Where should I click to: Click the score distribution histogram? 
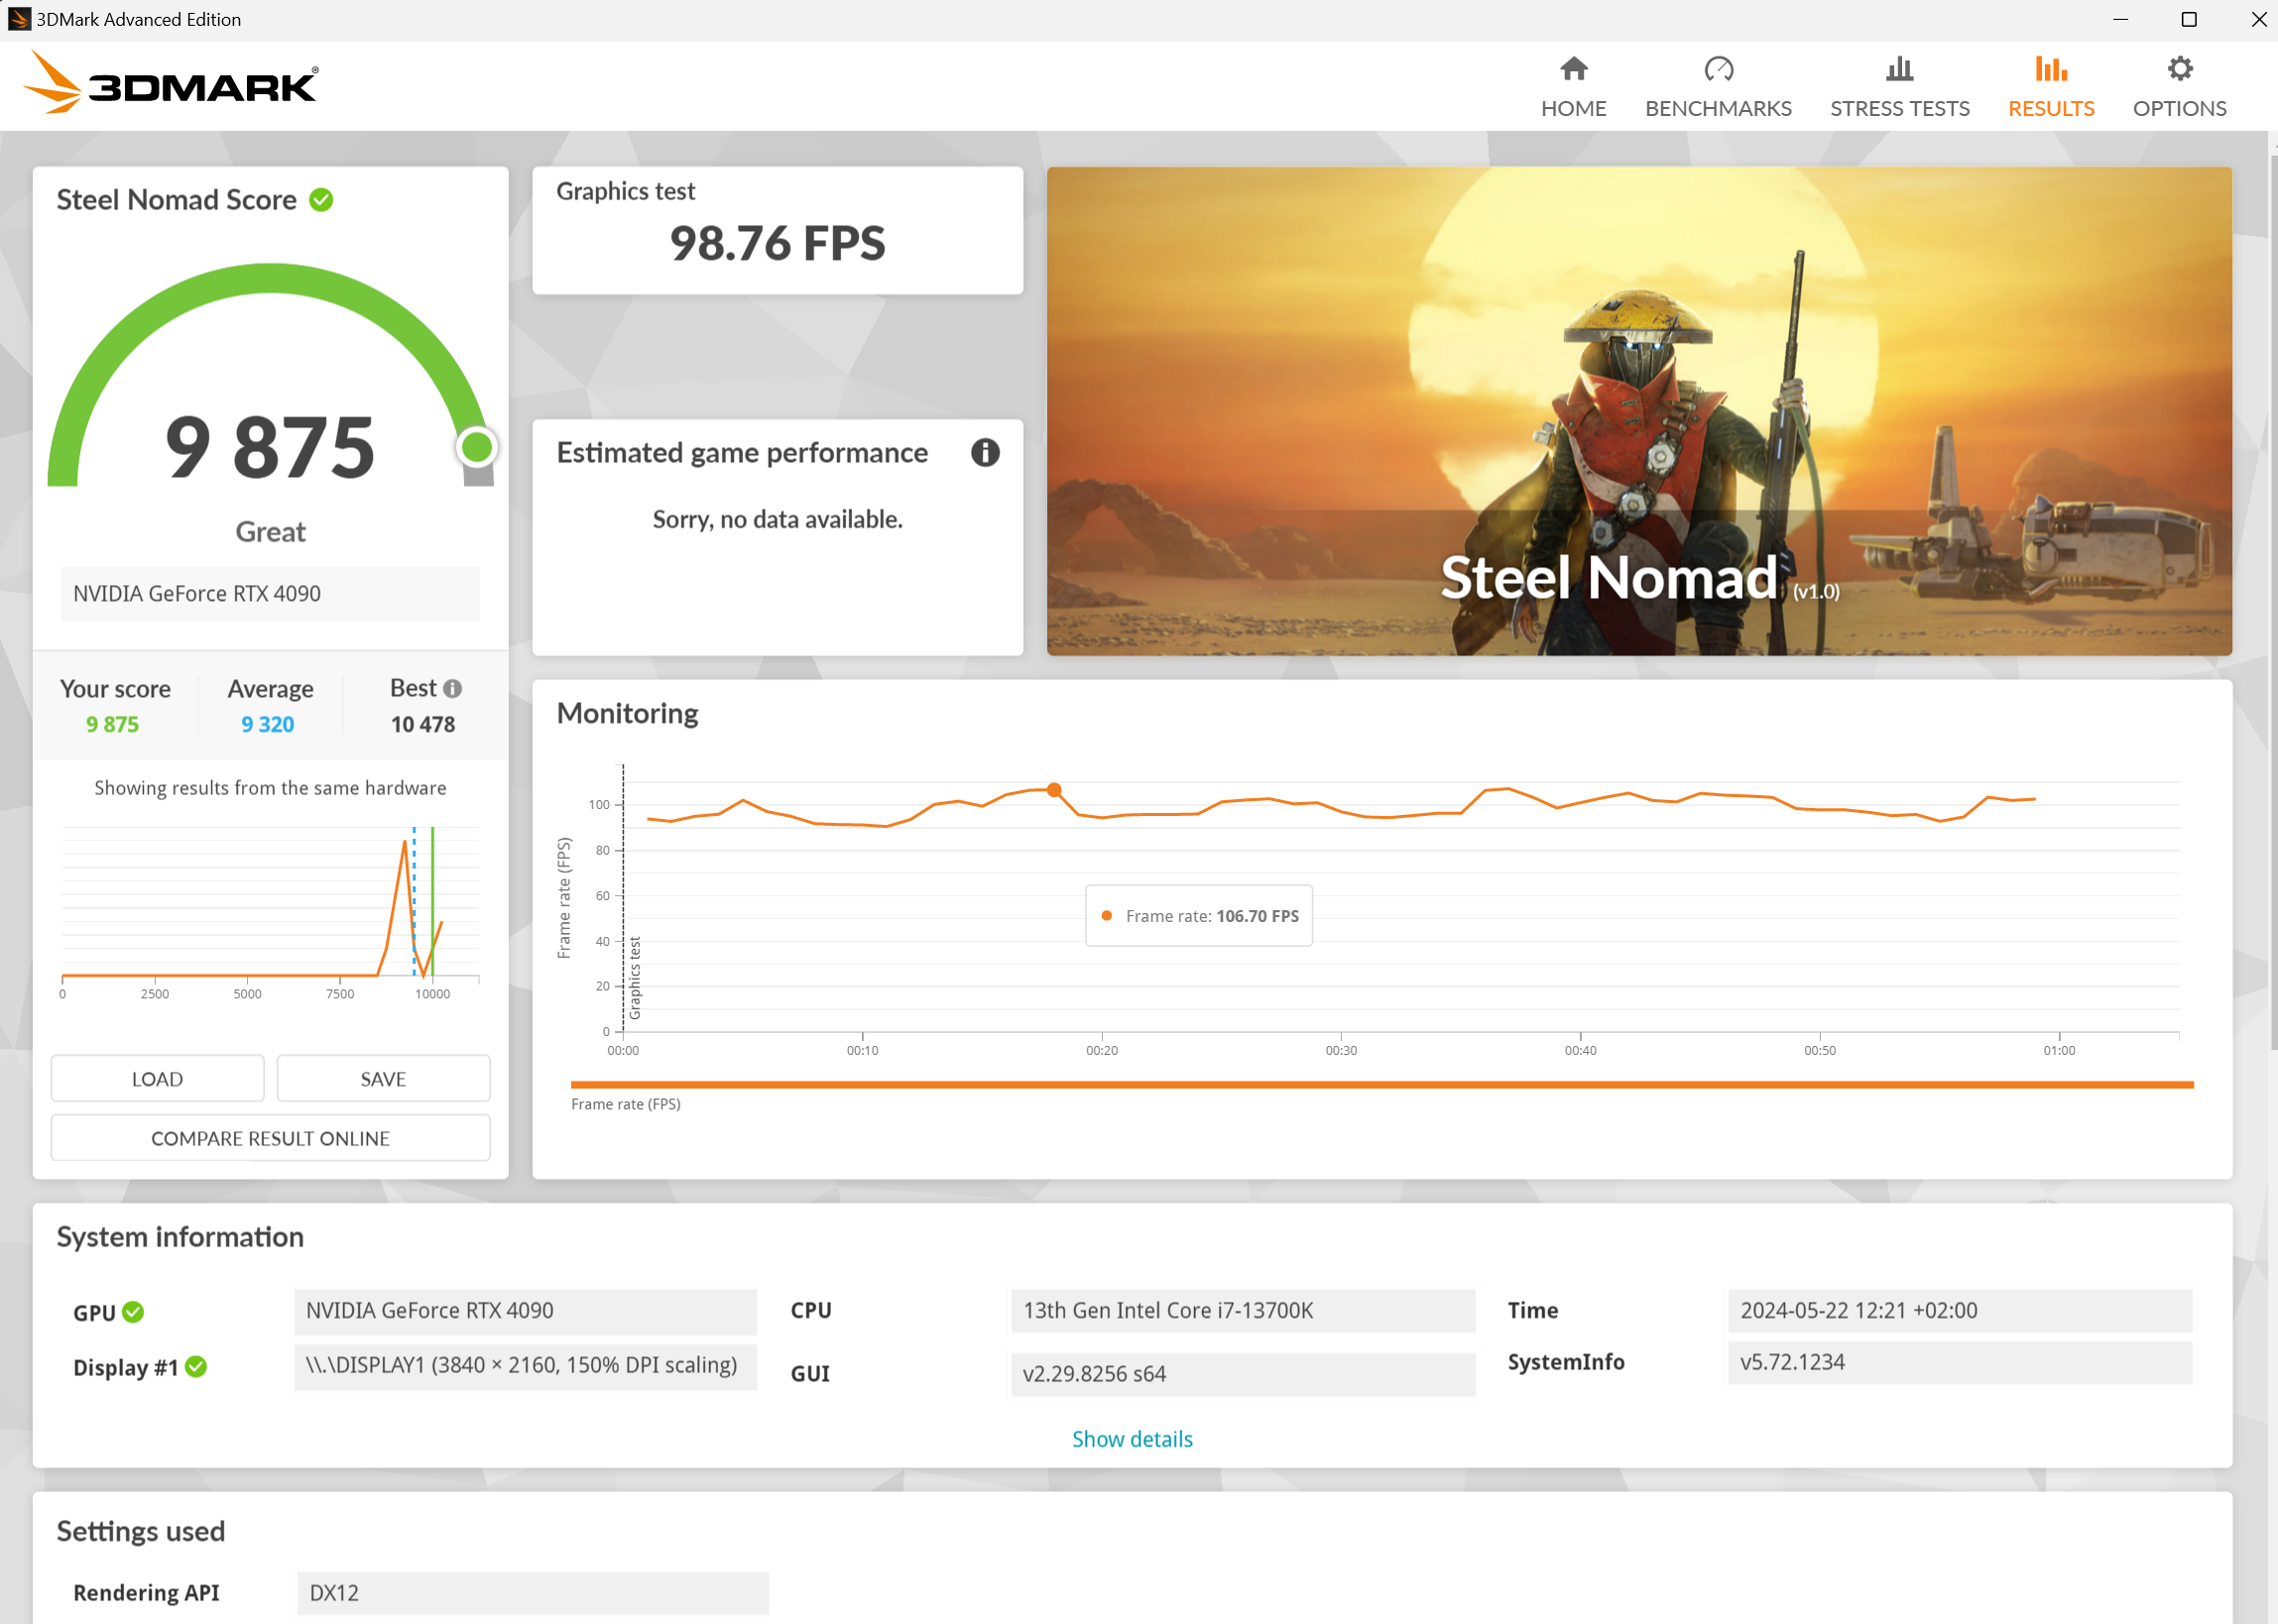(268, 905)
